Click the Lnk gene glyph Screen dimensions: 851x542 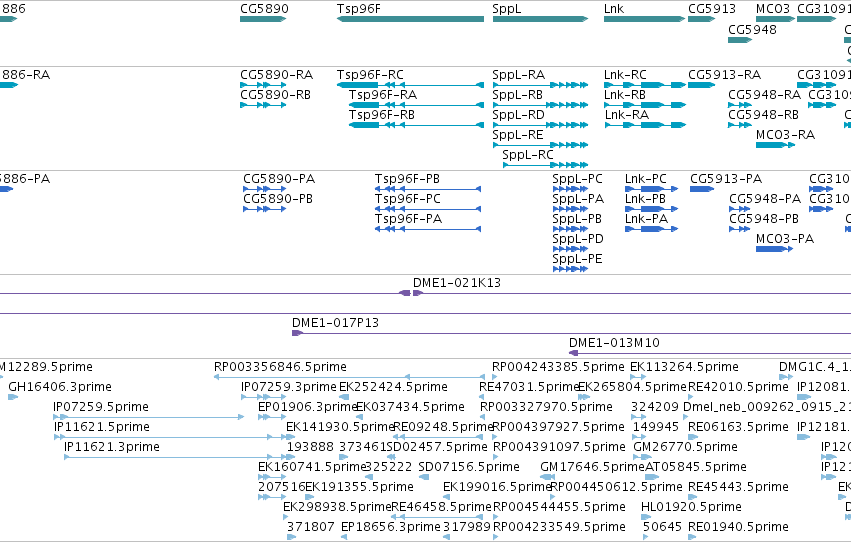click(x=644, y=19)
